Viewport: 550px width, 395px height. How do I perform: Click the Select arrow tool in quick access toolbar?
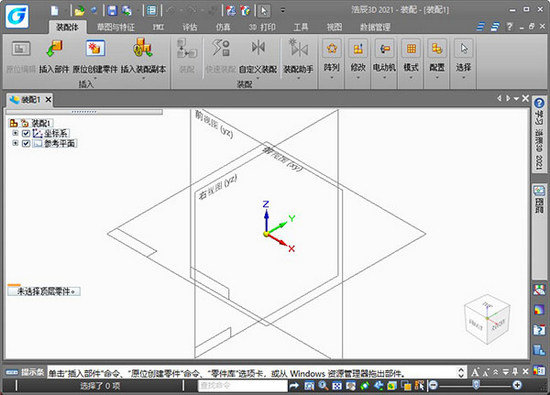[264, 11]
